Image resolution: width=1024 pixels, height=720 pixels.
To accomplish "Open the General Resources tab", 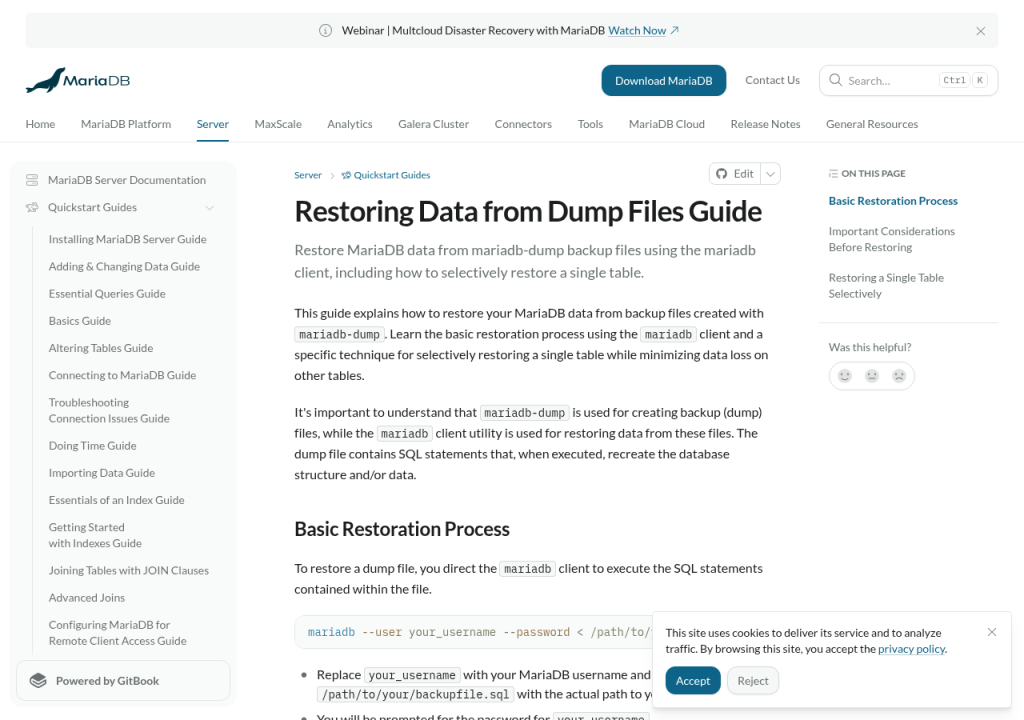I will coord(872,124).
